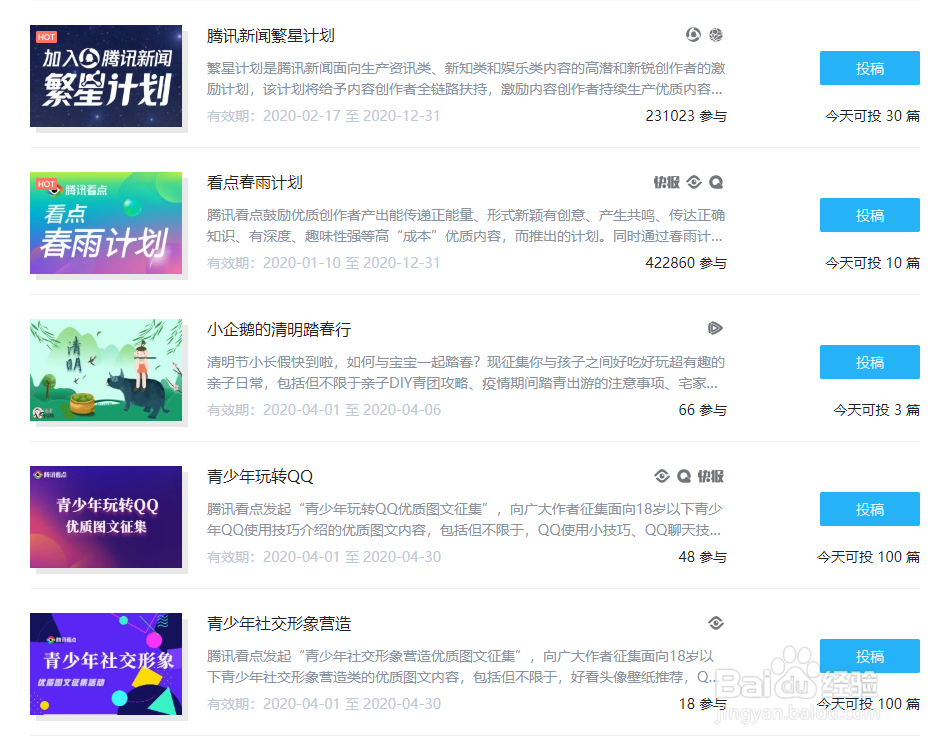
Task: Click the description starting 清明节小长假快到啦
Action: click(x=466, y=372)
